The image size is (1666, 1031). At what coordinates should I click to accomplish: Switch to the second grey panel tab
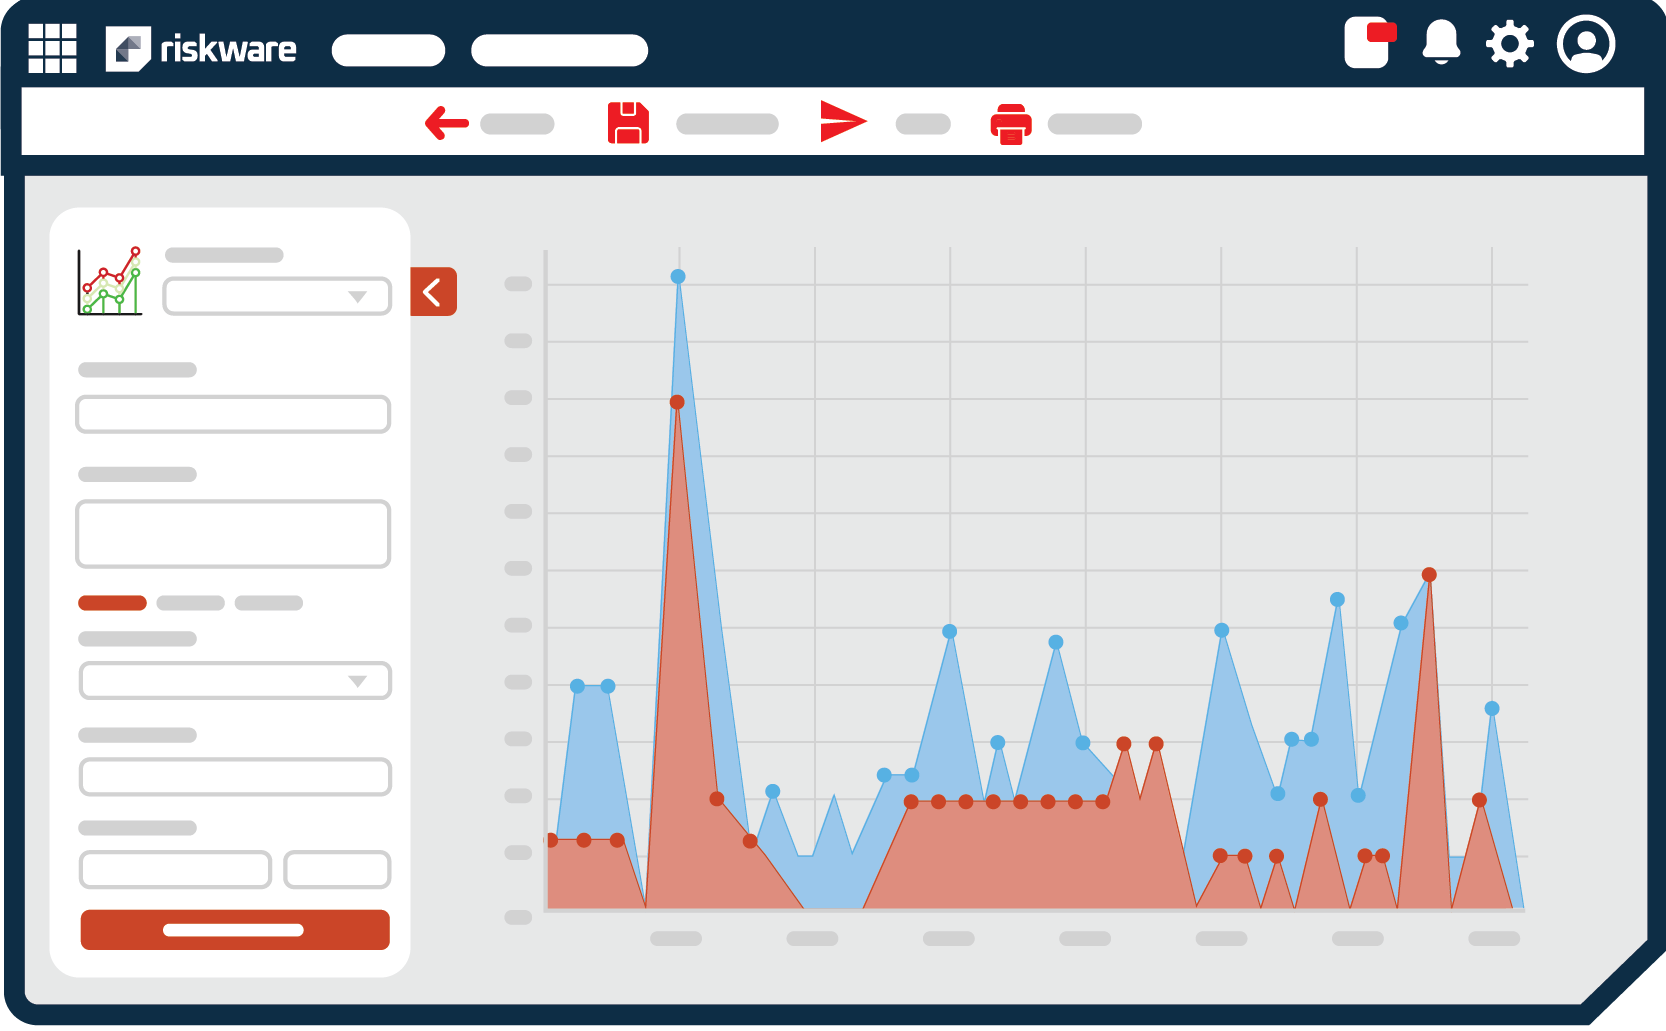click(190, 603)
